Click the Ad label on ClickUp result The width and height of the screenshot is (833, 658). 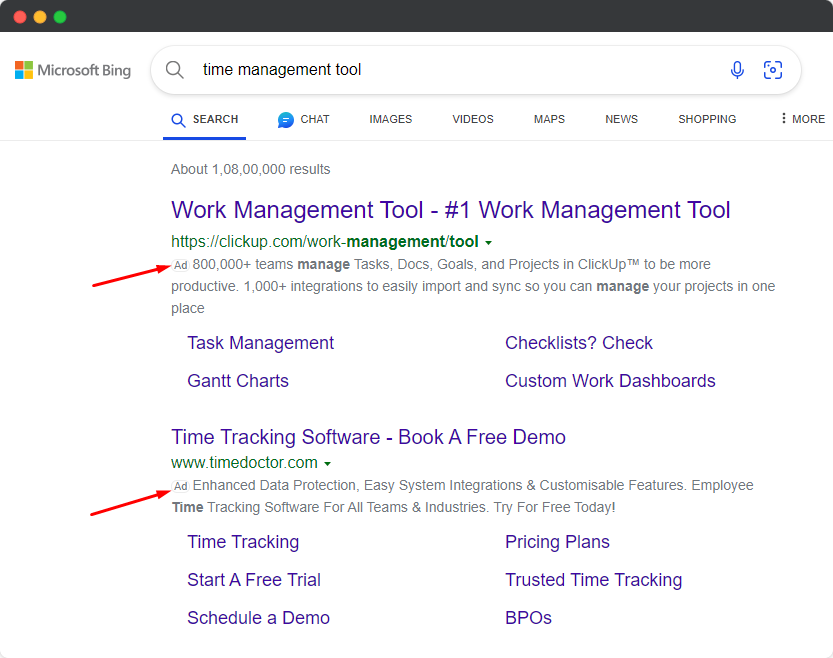[x=181, y=265]
